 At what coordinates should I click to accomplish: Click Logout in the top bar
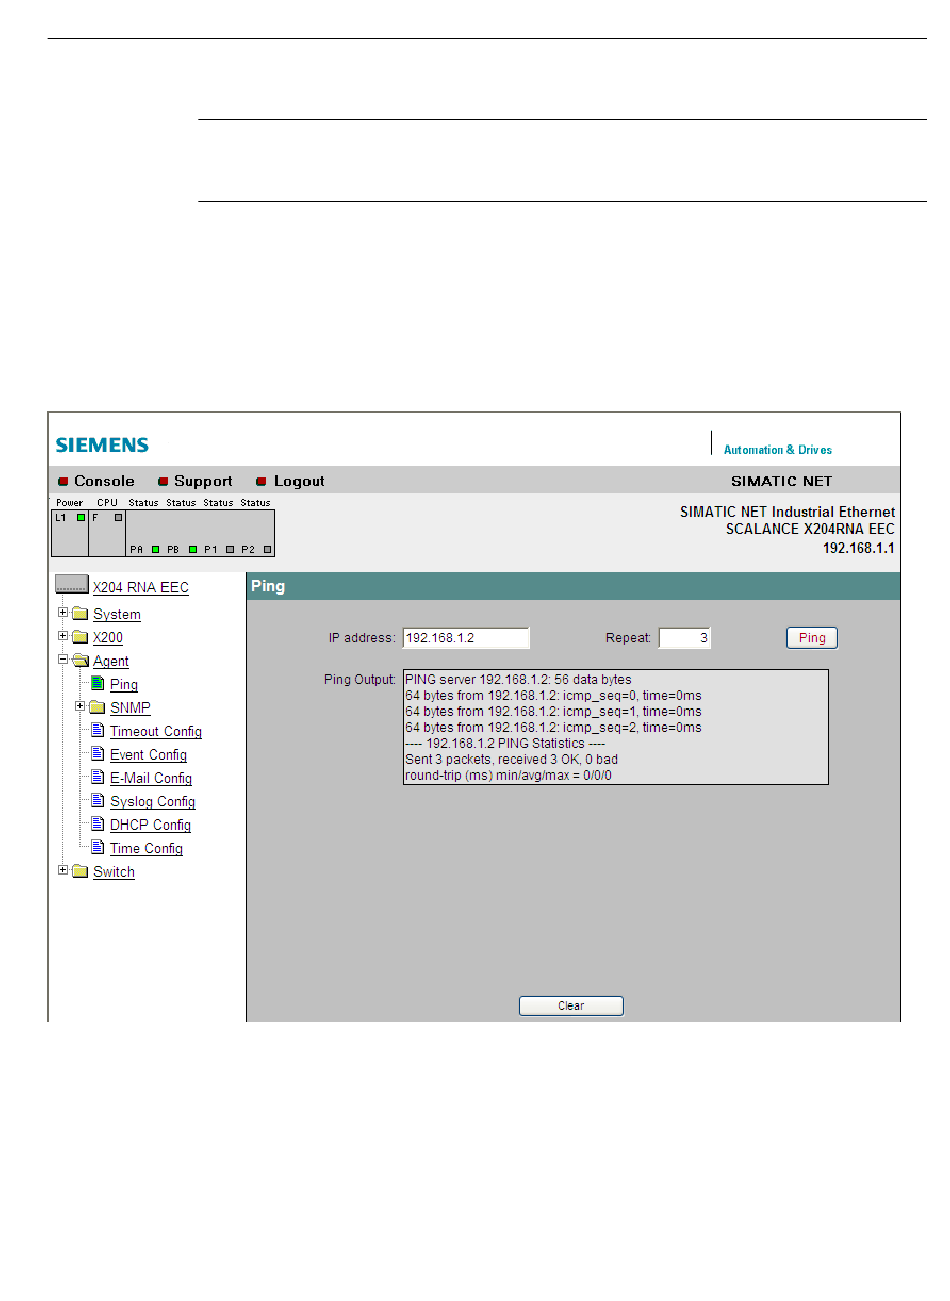[x=299, y=481]
